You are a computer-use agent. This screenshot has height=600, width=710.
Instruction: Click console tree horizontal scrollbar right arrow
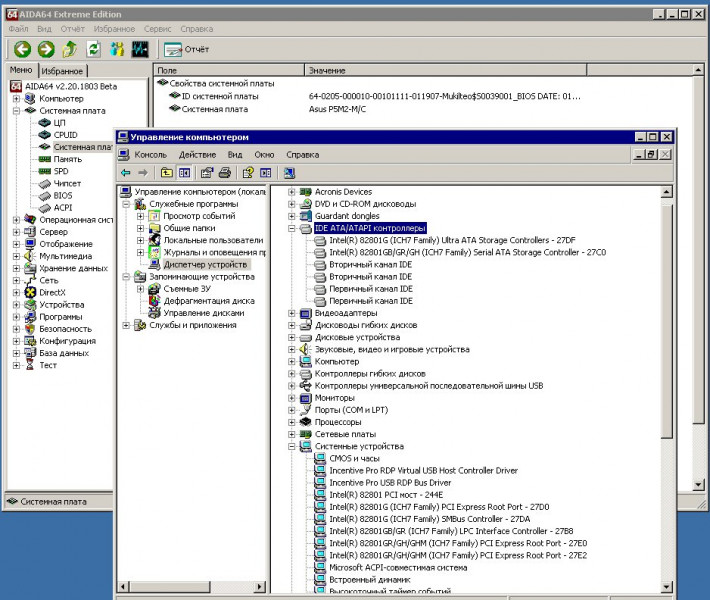(260, 586)
